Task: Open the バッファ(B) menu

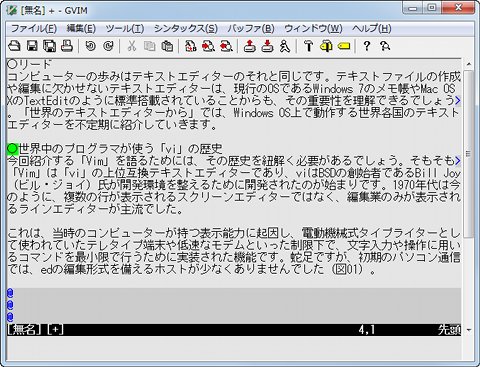Action: pyautogui.click(x=251, y=29)
